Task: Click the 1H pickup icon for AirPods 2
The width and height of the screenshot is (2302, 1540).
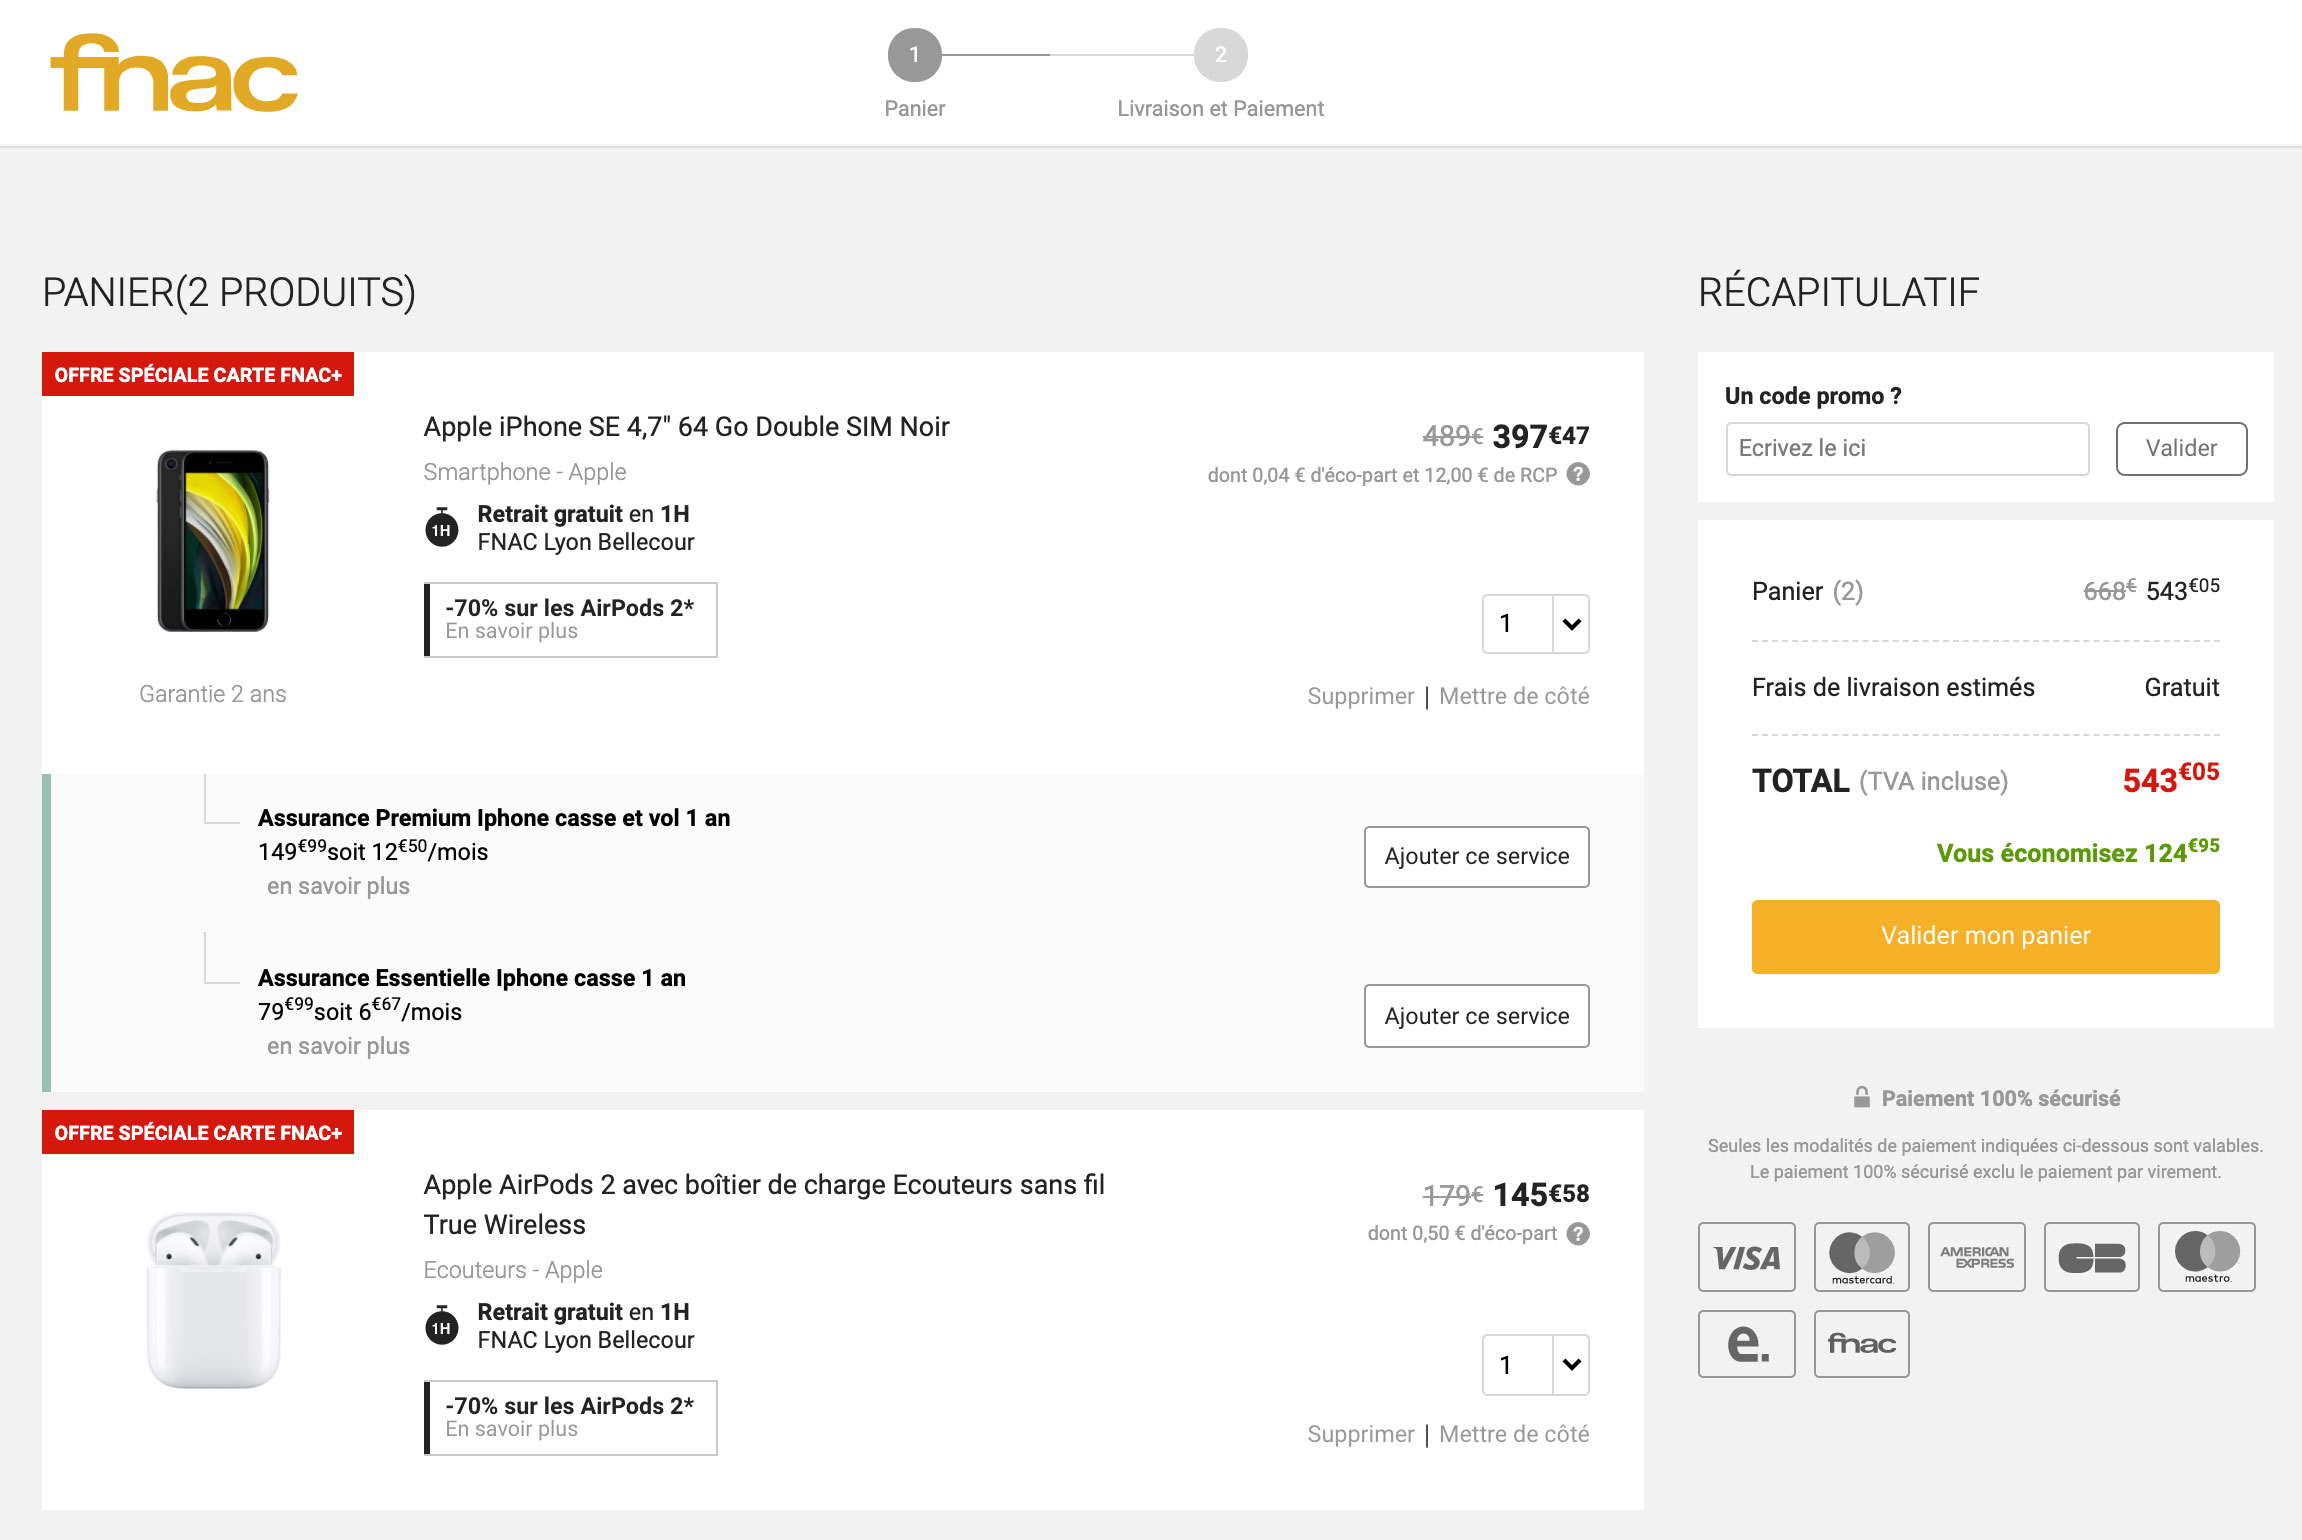Action: [x=442, y=1326]
